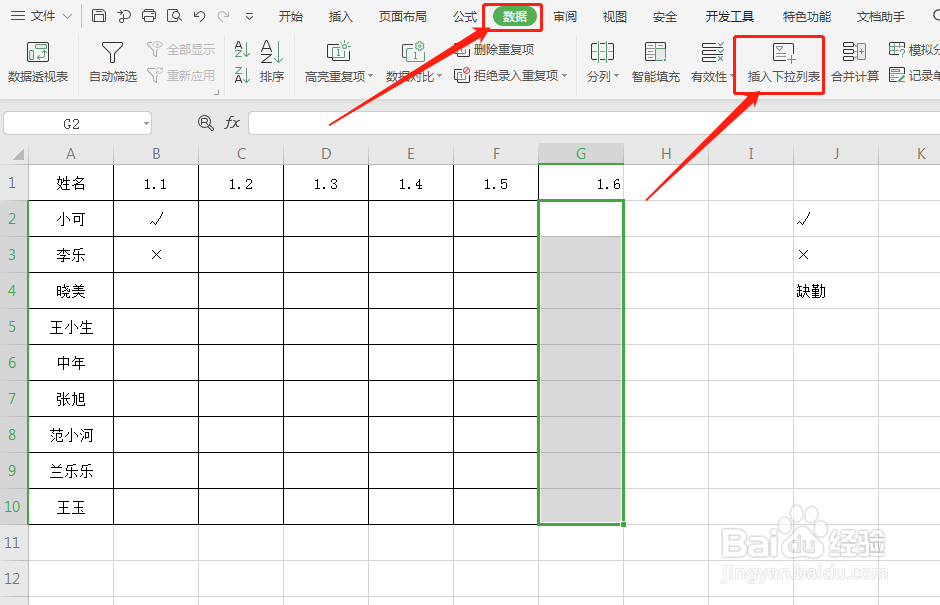This screenshot has height=605, width=940.
Task: Click the redo arrow icon
Action: pyautogui.click(x=224, y=16)
